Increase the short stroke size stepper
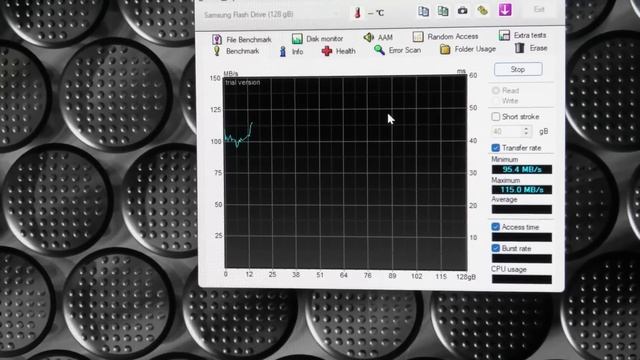Screen dimensions: 640x360 tap(526, 129)
